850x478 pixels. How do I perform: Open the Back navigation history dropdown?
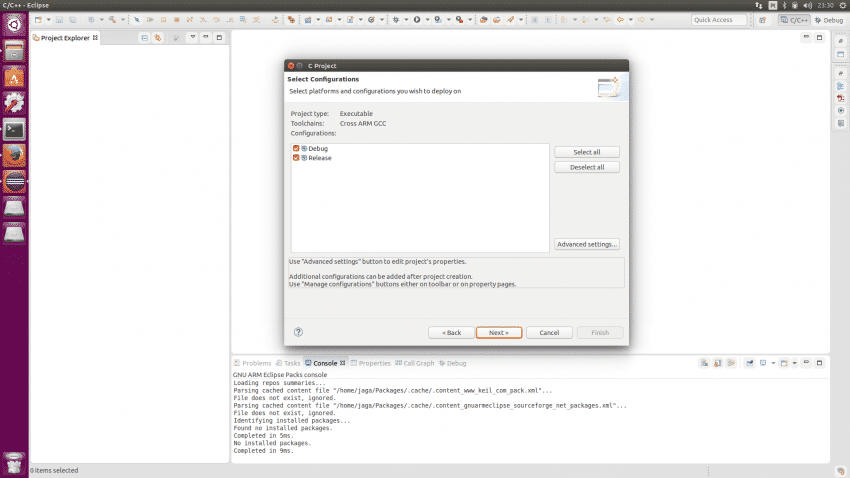[x=630, y=20]
